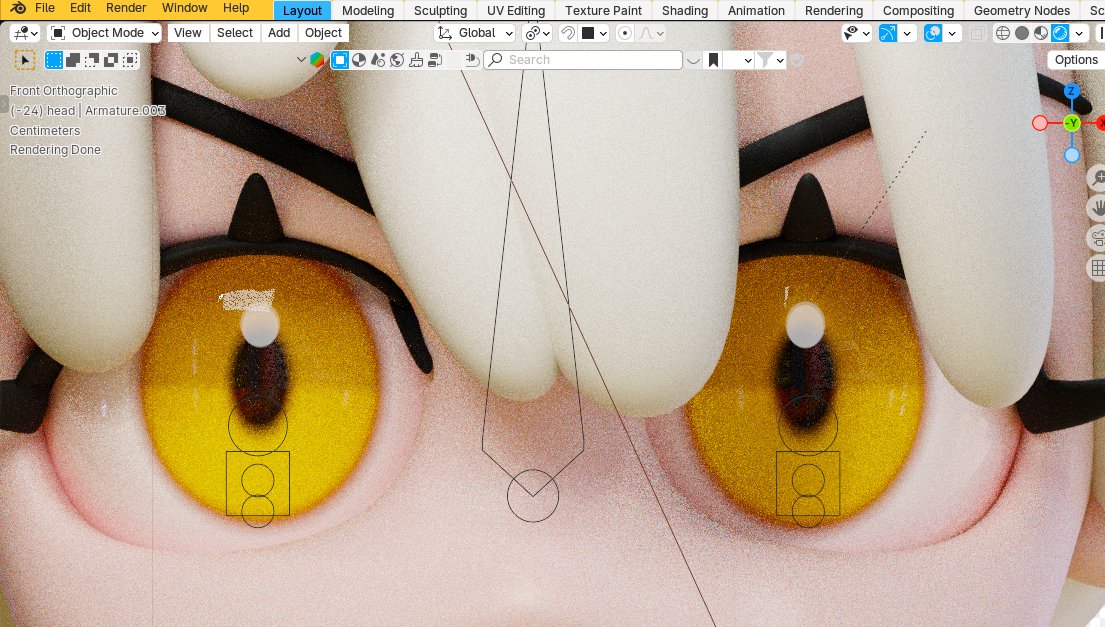
Task: Open the transform pivot point menu
Action: pos(538,33)
